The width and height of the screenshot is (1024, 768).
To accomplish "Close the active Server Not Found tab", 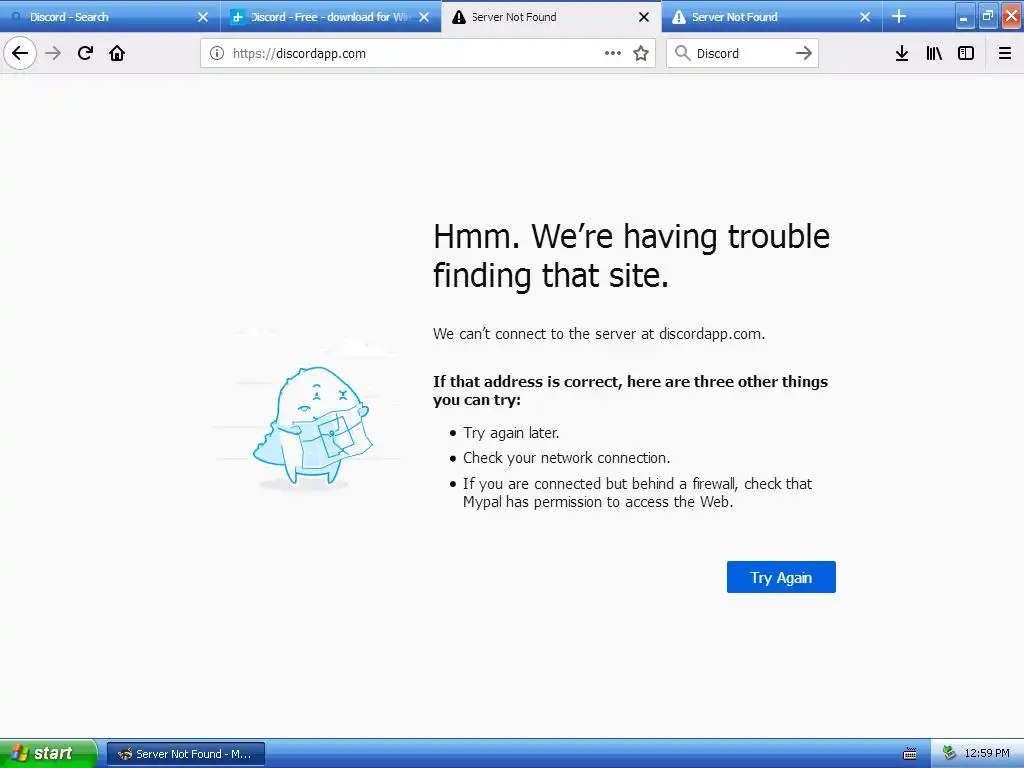I will [x=644, y=17].
